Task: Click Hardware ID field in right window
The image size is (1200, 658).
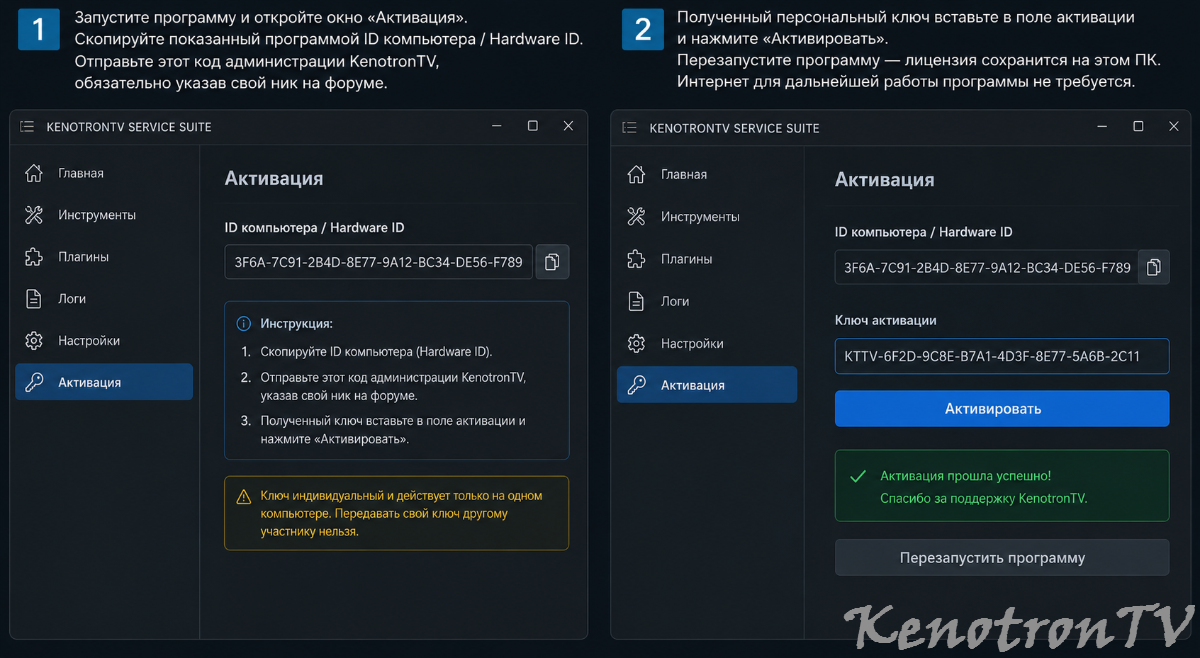Action: tap(987, 267)
